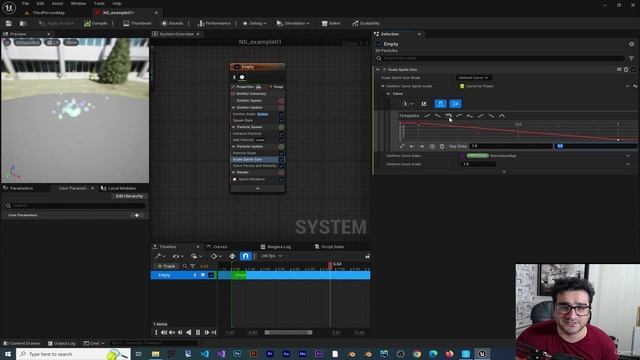Open the 240 fps frame rate dropdown
This screenshot has width=640, height=360.
pos(272,256)
